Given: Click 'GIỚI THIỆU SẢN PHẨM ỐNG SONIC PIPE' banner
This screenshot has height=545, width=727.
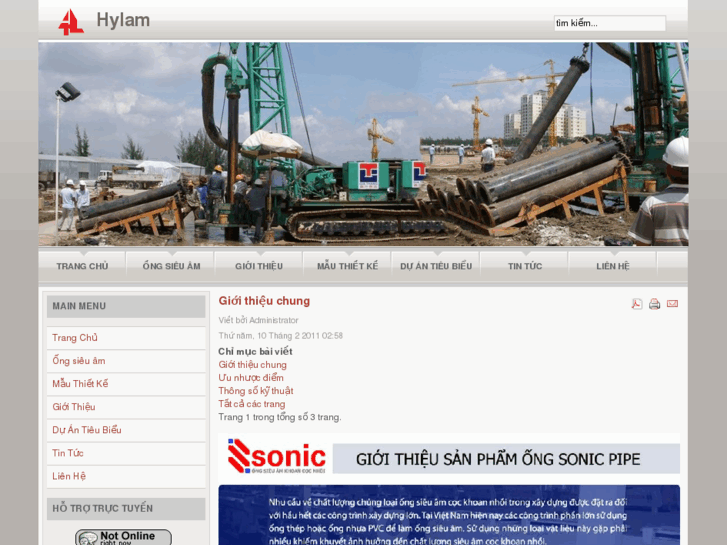Looking at the screenshot, I should tap(506, 459).
